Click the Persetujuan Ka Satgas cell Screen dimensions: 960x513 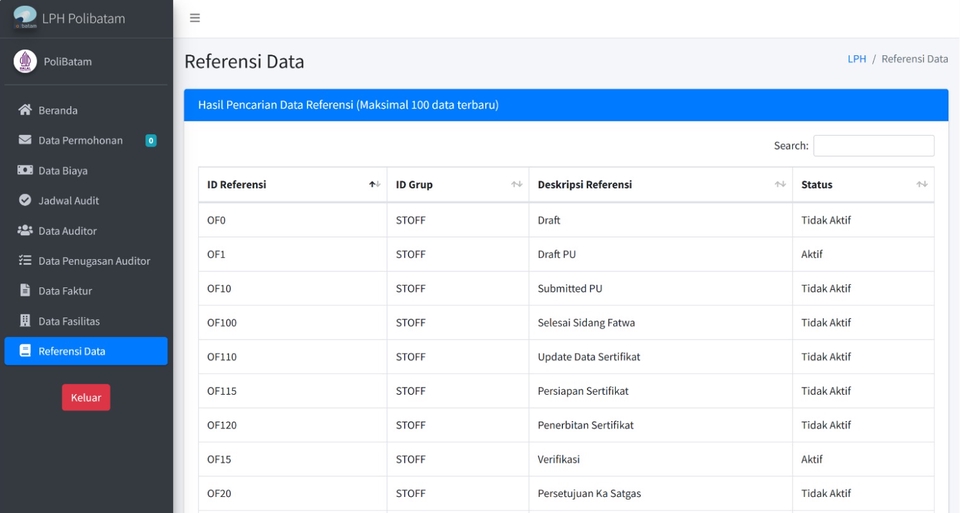pyautogui.click(x=661, y=493)
